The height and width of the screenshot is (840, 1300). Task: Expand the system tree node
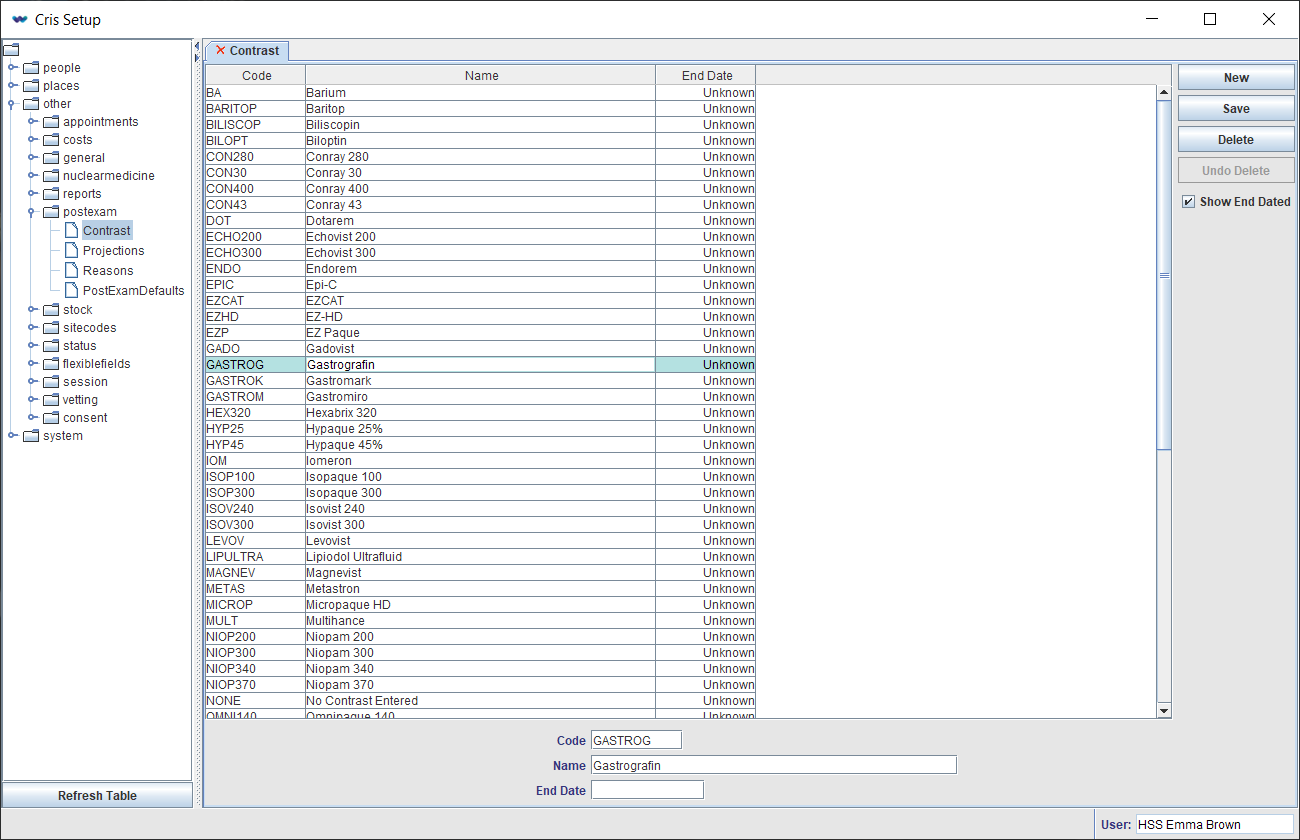pyautogui.click(x=12, y=436)
